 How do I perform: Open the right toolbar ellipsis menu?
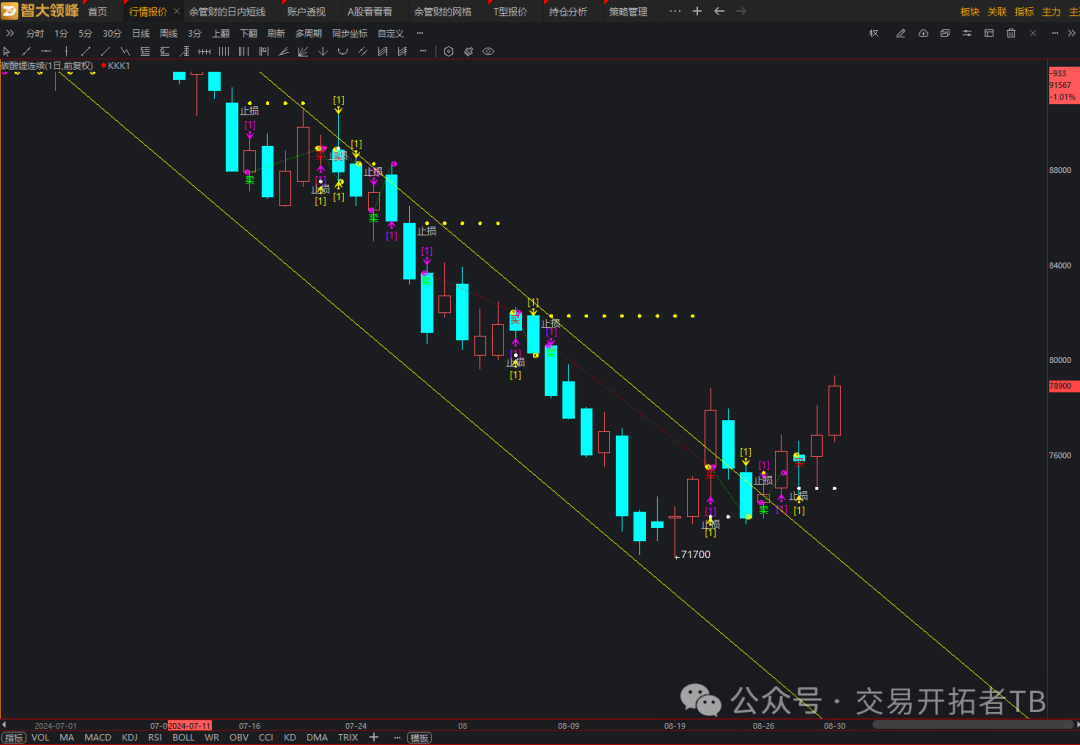coord(1055,33)
